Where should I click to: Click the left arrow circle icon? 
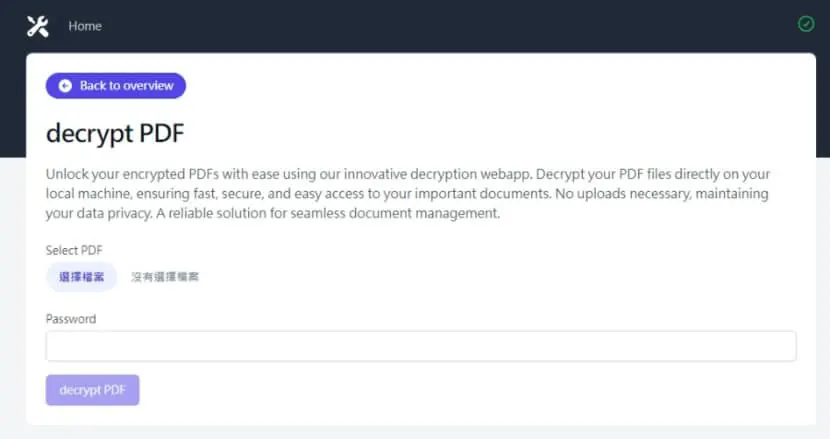click(x=65, y=86)
